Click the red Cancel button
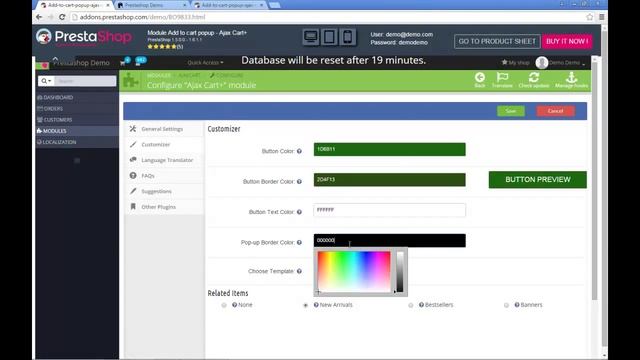The image size is (640, 360). [x=556, y=111]
